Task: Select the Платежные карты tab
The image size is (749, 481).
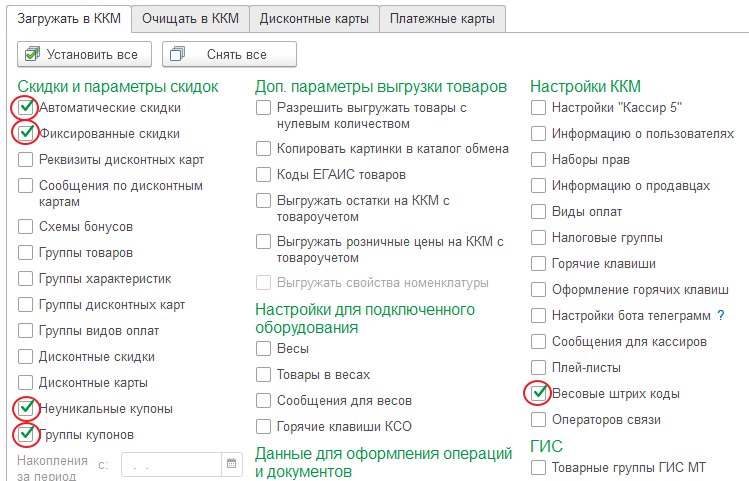Action: [x=442, y=19]
